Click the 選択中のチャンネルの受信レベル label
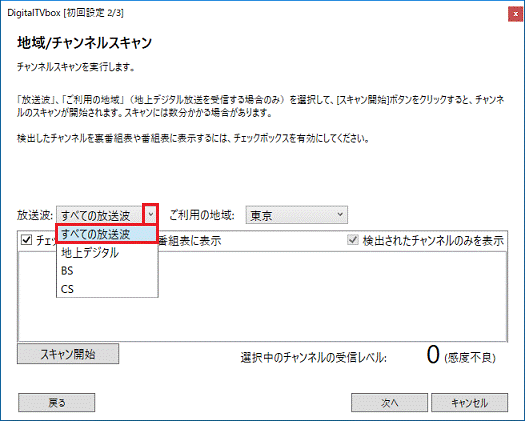The image size is (525, 421). [x=314, y=358]
